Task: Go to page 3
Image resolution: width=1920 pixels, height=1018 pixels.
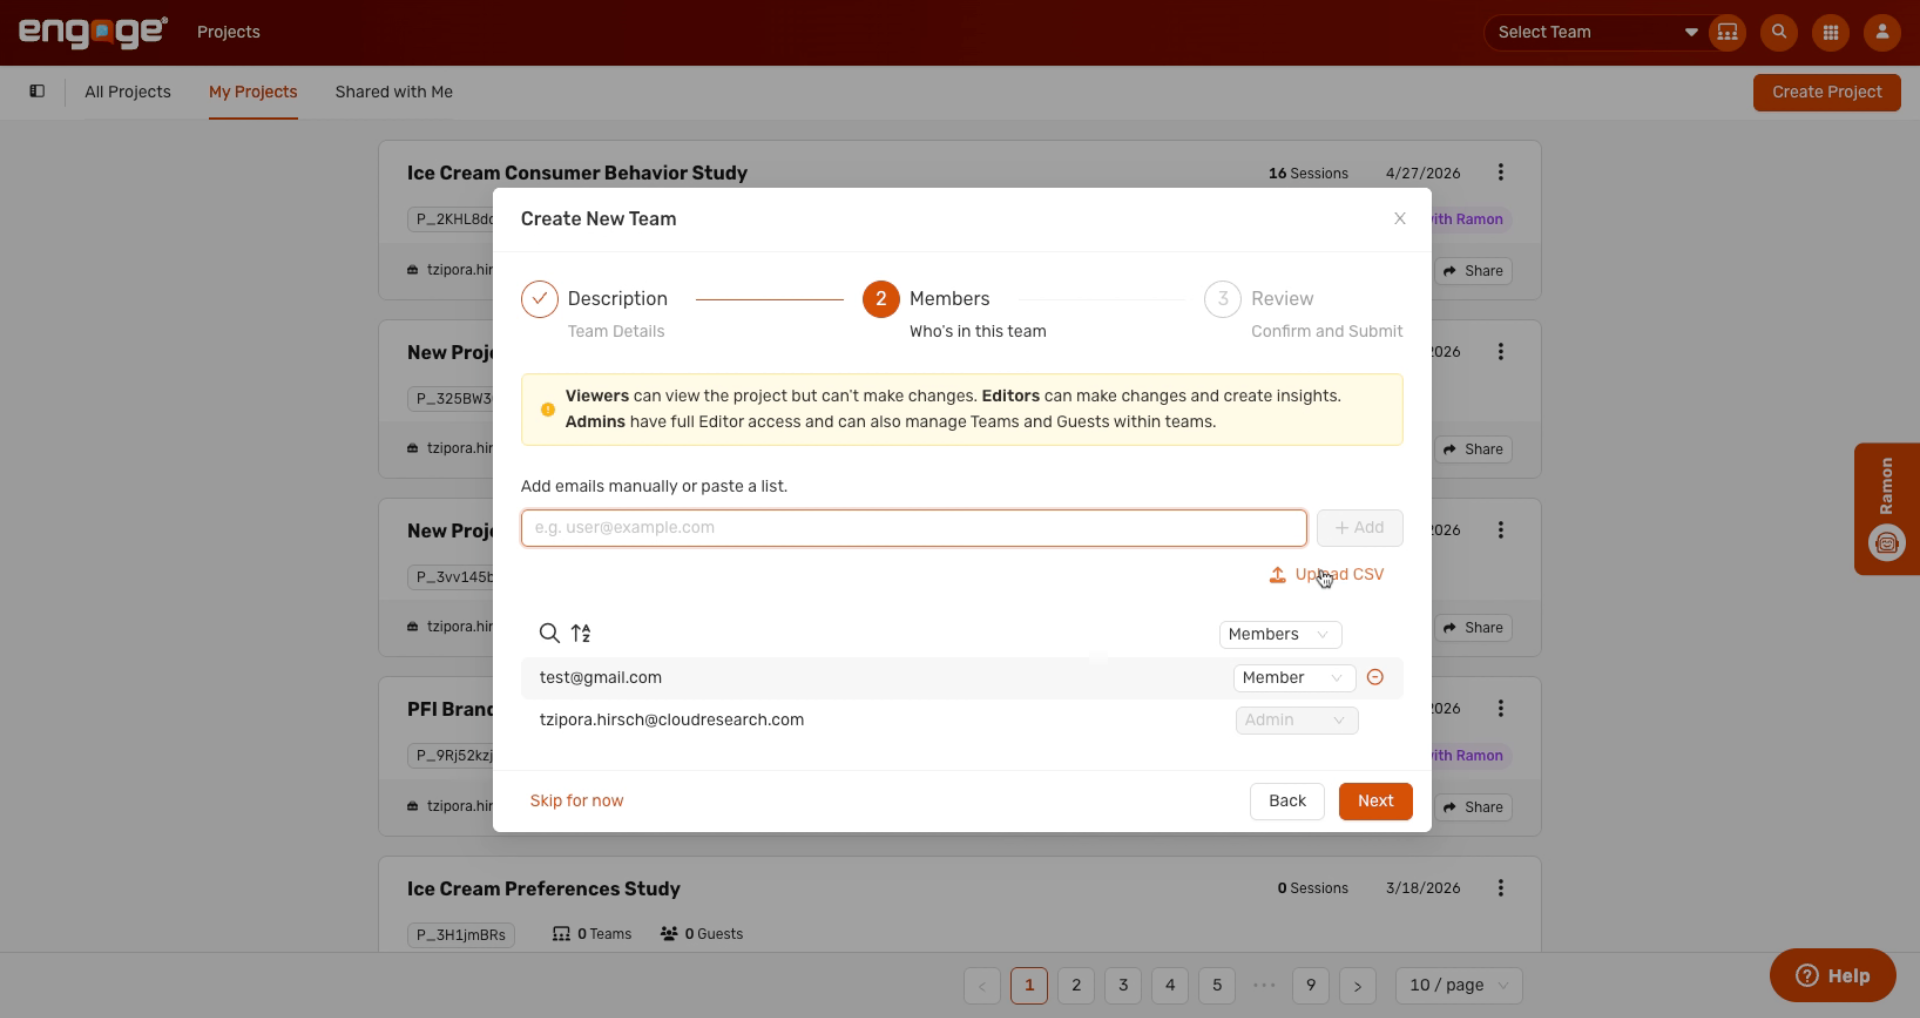Action: (x=1123, y=985)
